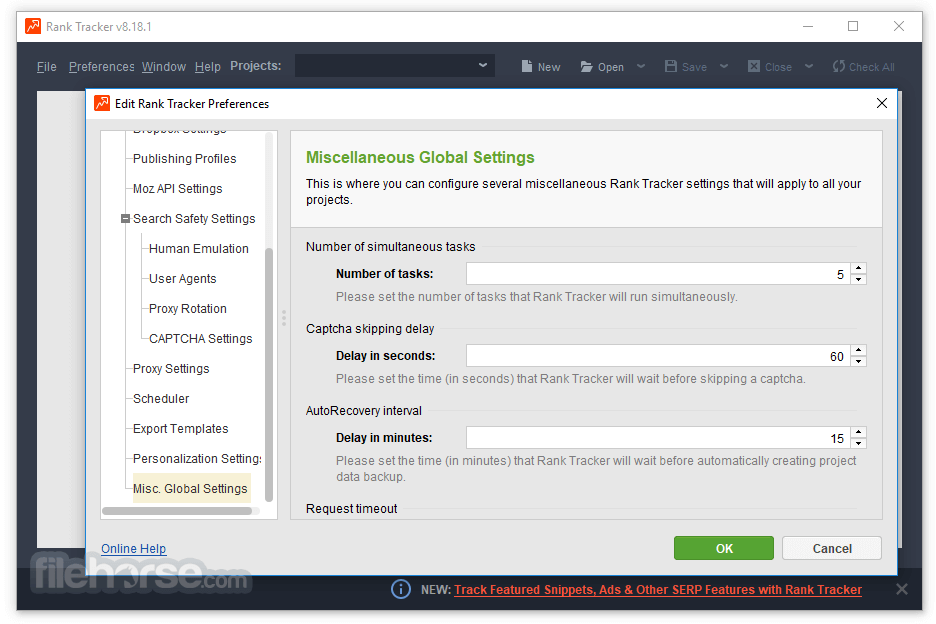Image resolution: width=936 pixels, height=624 pixels.
Task: Click the Number of tasks input field
Action: click(x=658, y=273)
